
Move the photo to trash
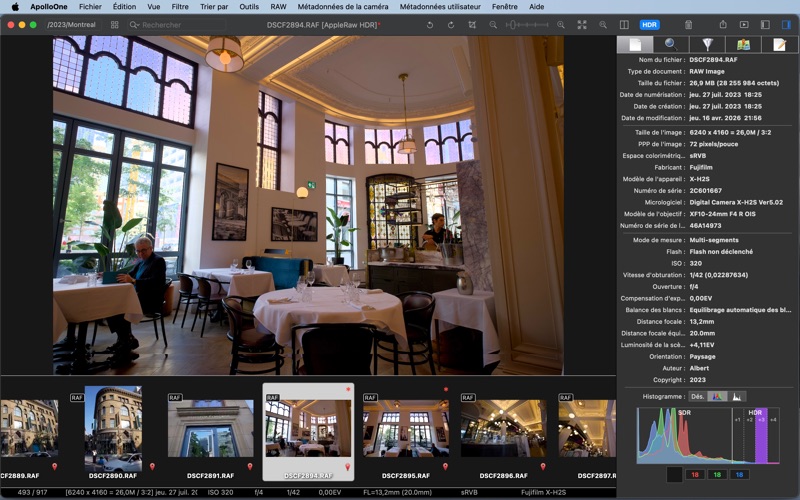(688, 24)
